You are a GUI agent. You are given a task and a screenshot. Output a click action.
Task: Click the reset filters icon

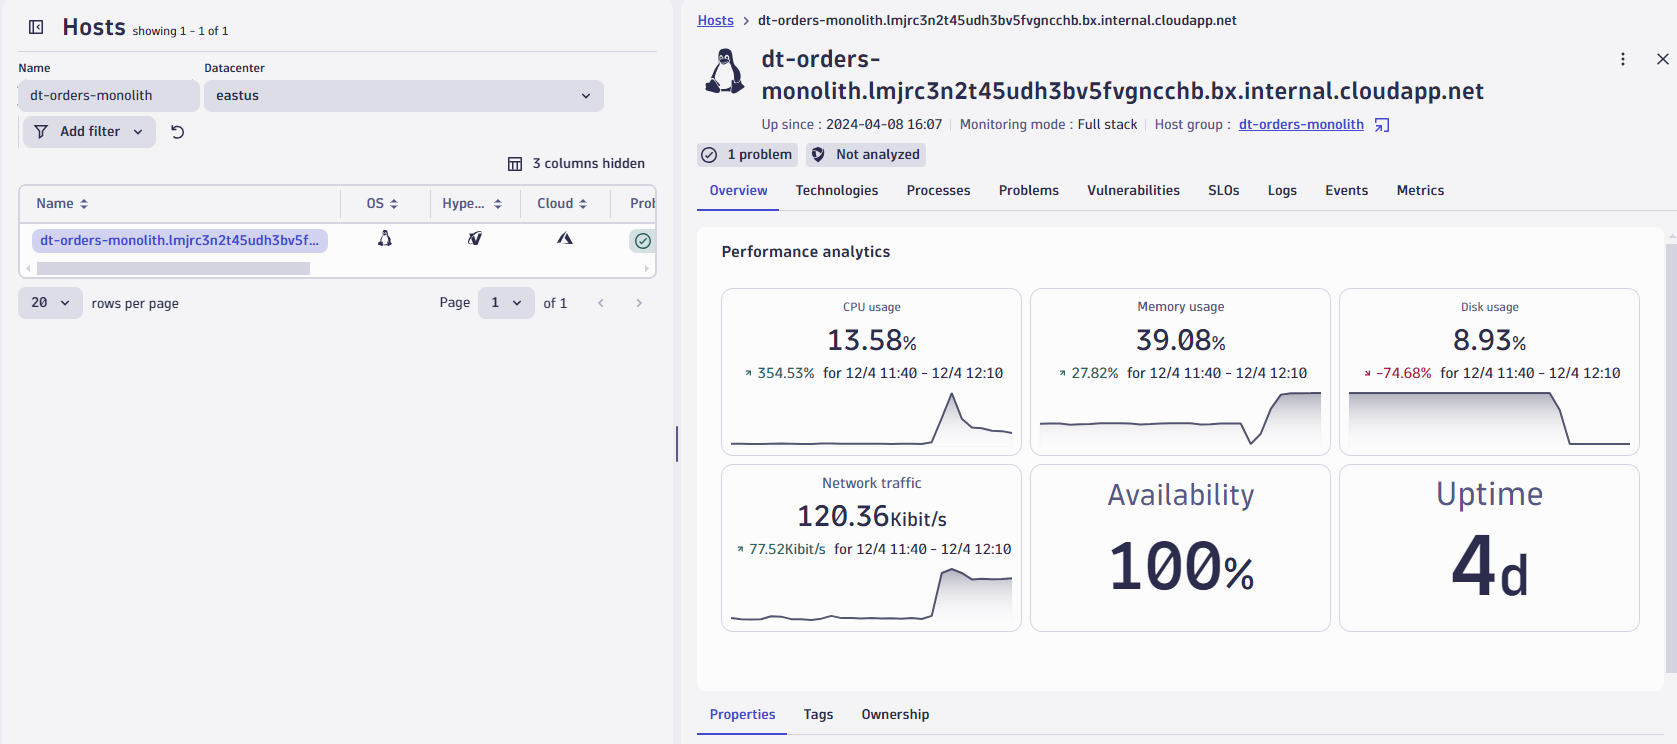pyautogui.click(x=178, y=132)
